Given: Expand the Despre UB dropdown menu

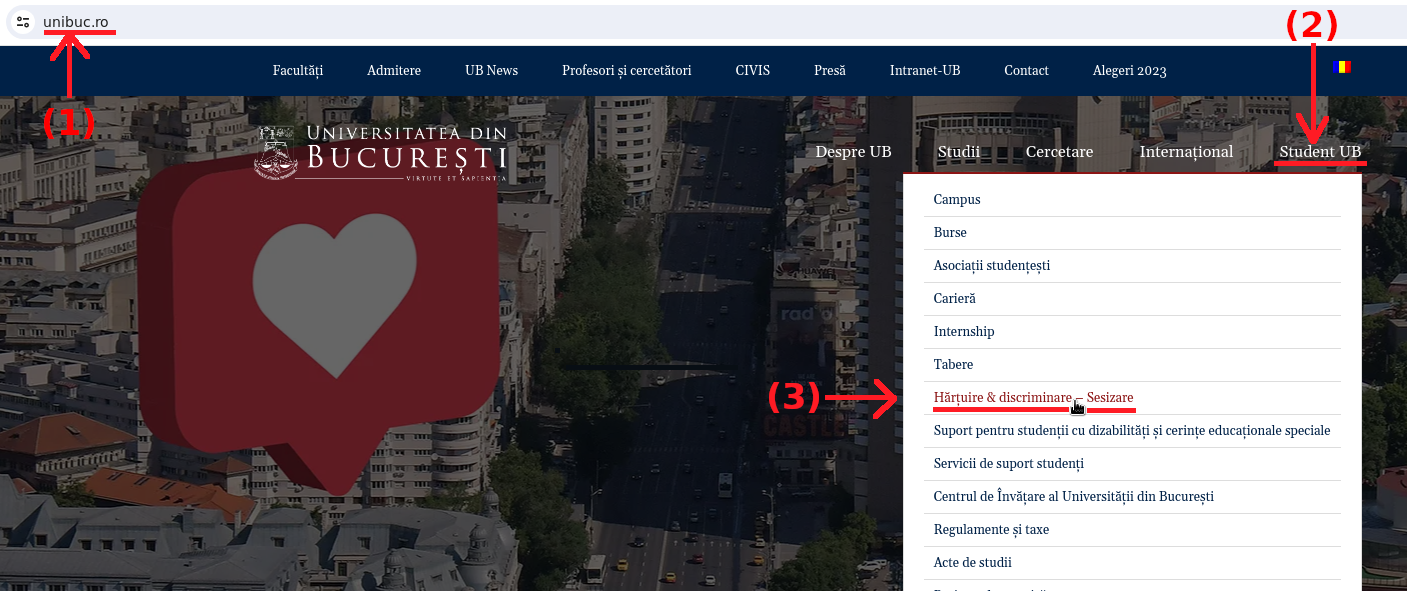Looking at the screenshot, I should (853, 152).
